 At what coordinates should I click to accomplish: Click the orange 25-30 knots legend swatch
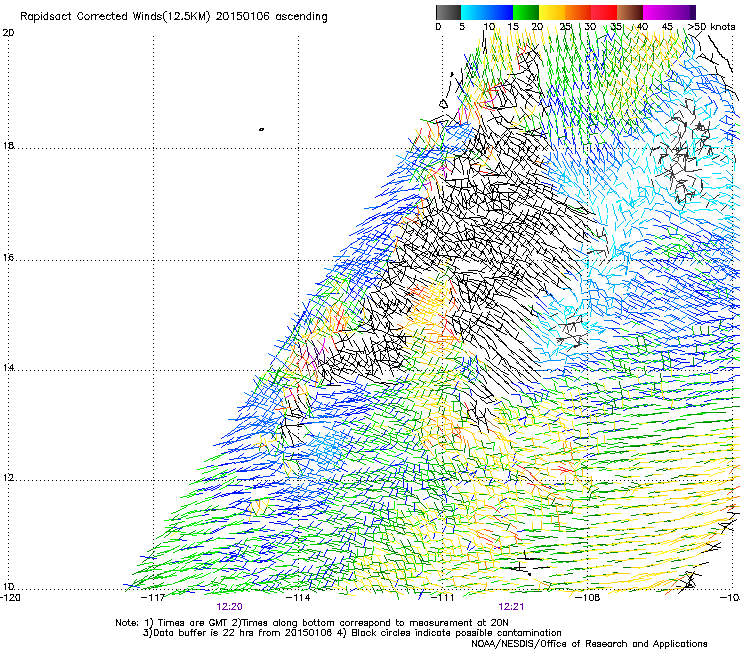click(x=578, y=12)
